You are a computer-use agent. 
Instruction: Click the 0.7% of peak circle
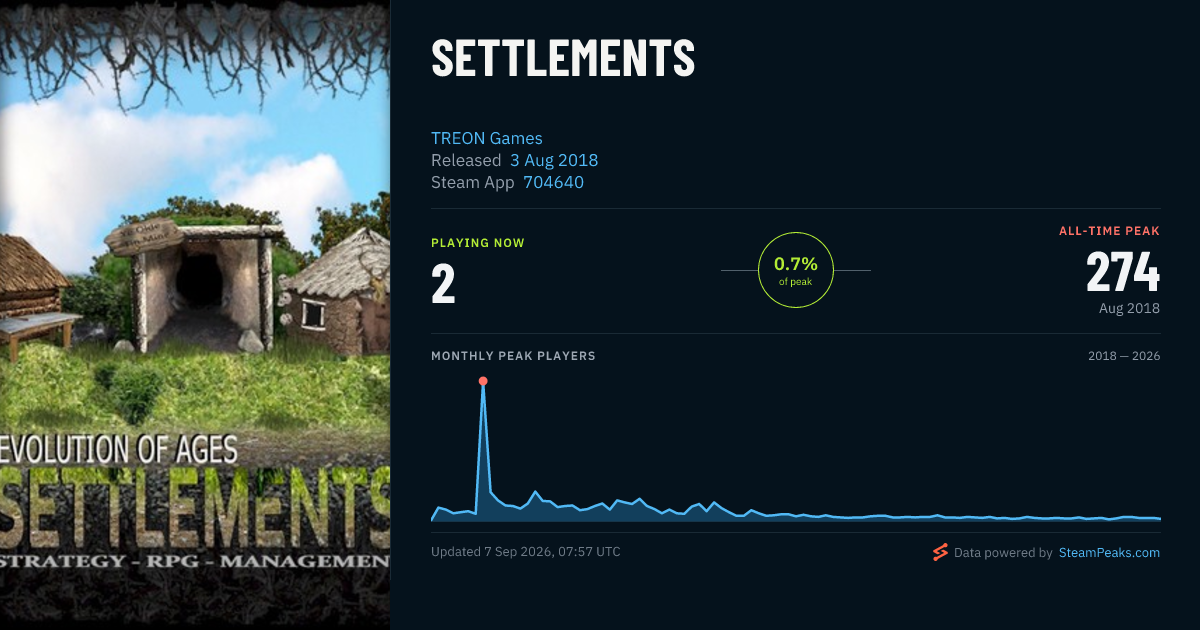tap(796, 270)
